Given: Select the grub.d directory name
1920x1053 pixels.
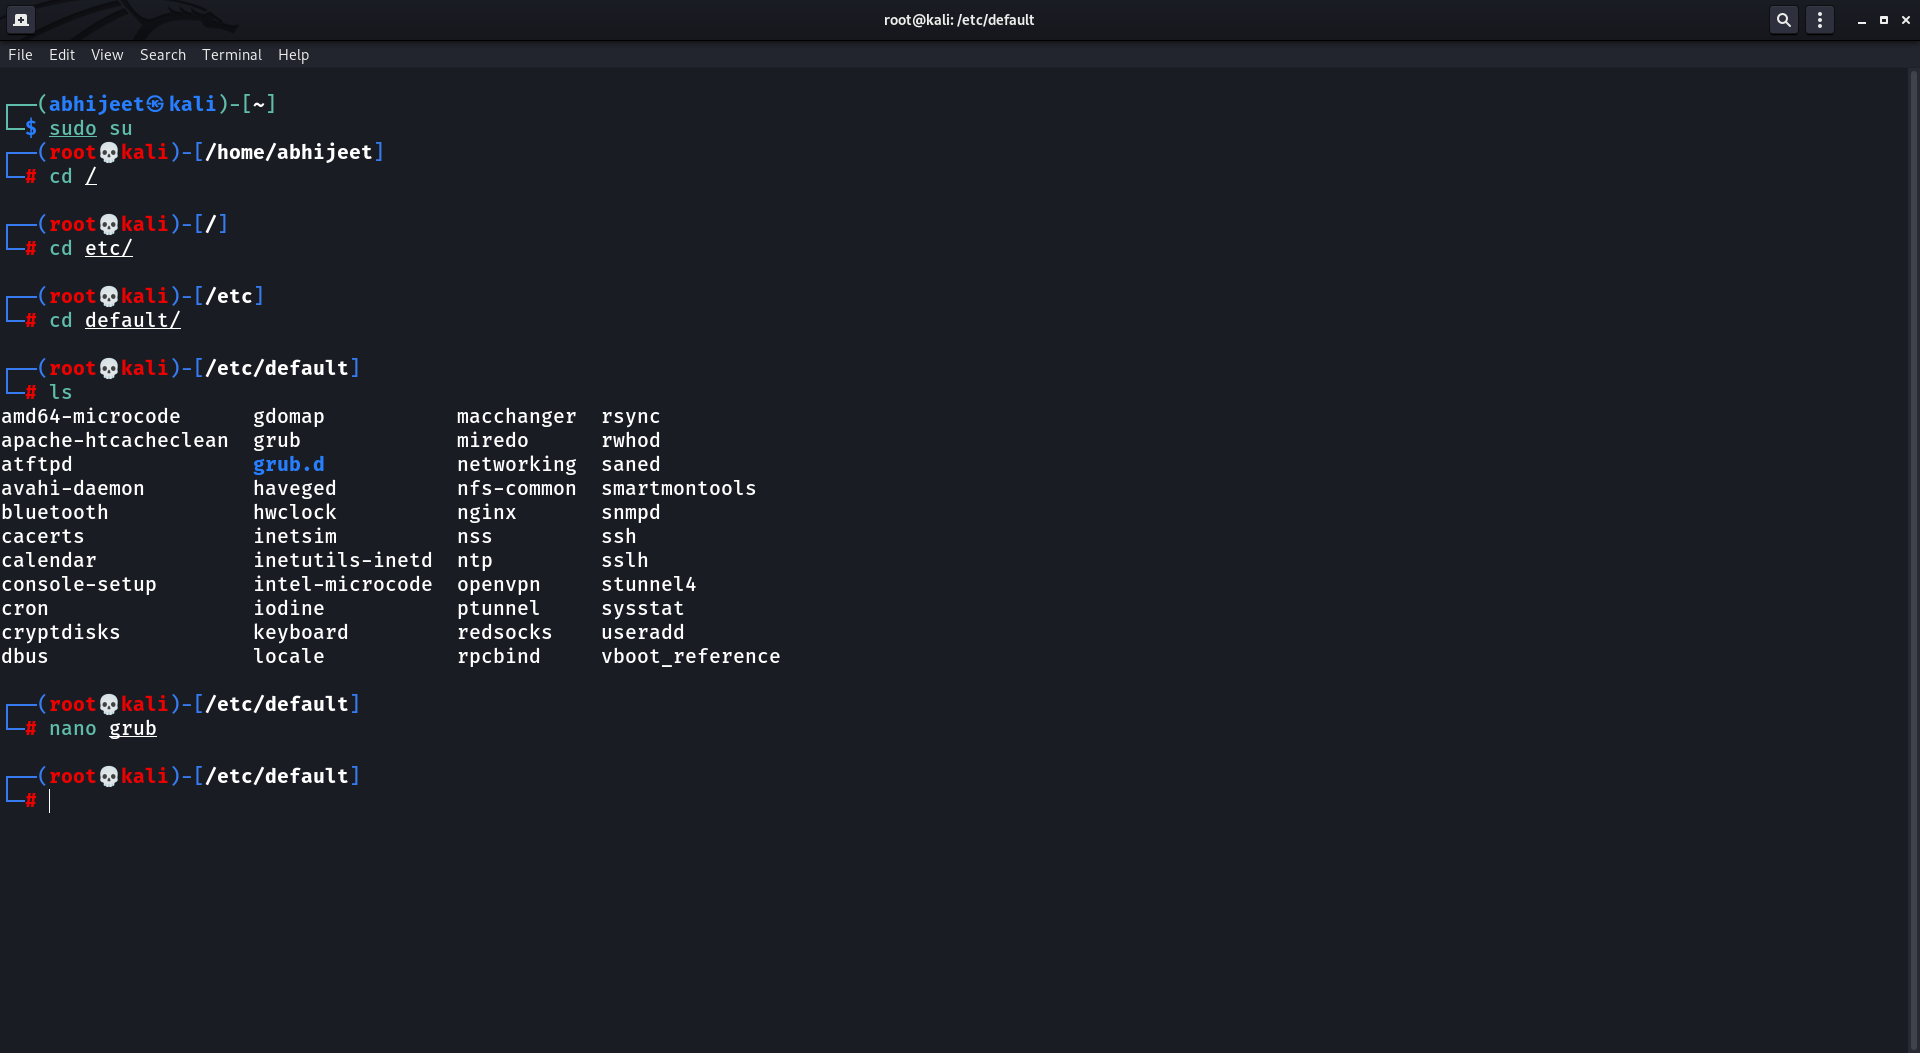Looking at the screenshot, I should [x=288, y=464].
